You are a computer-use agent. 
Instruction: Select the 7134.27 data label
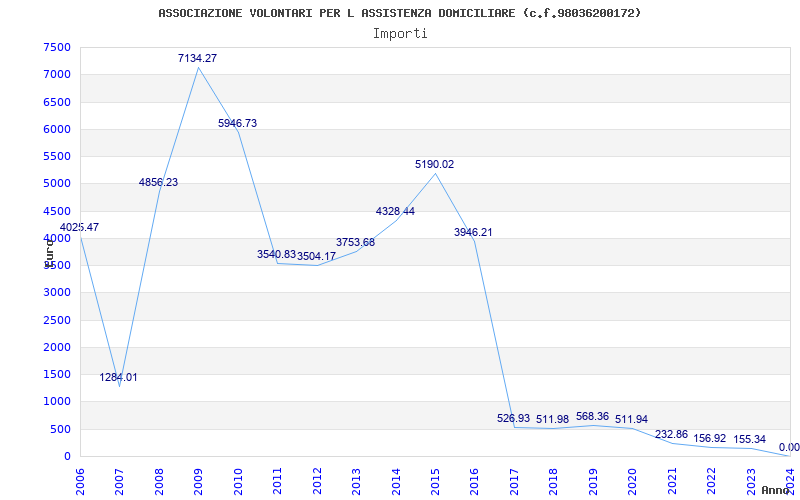click(x=197, y=58)
